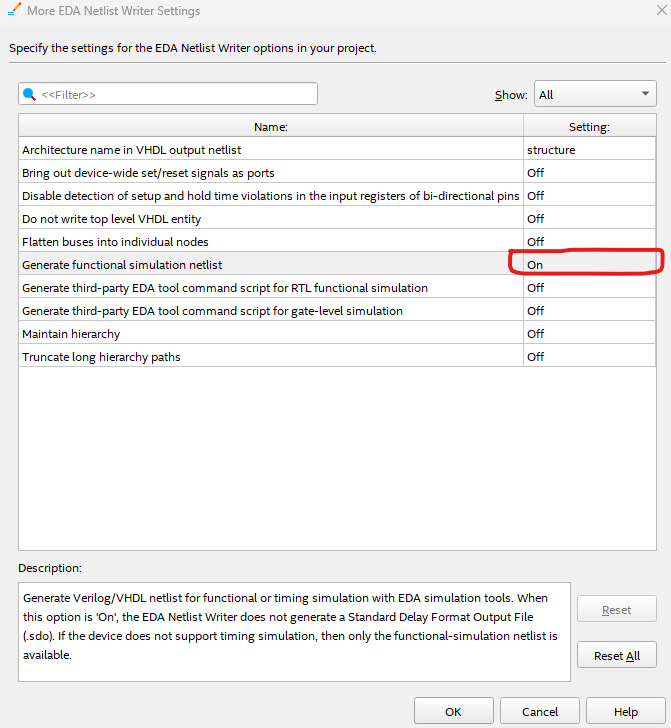Open the Show dropdown set to All
Screen dimensions: 671x728
[x=594, y=95]
